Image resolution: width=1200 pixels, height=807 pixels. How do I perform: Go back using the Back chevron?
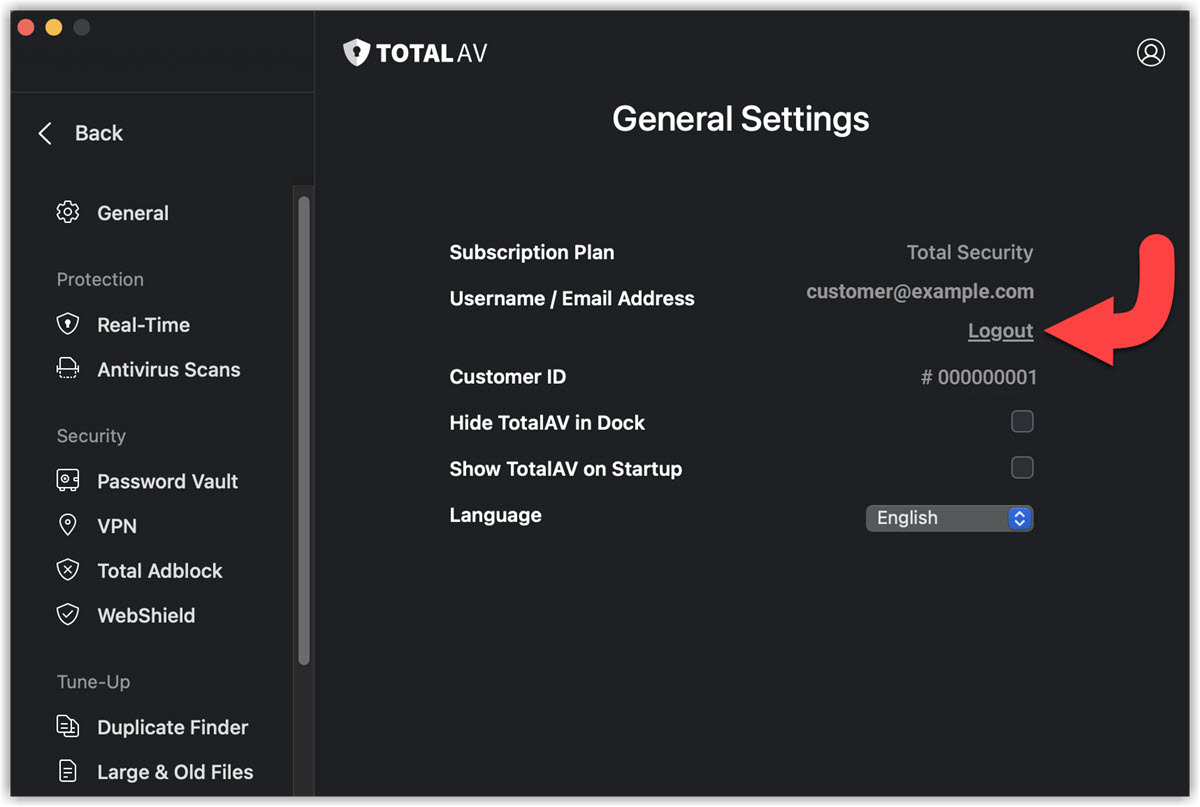[x=45, y=134]
